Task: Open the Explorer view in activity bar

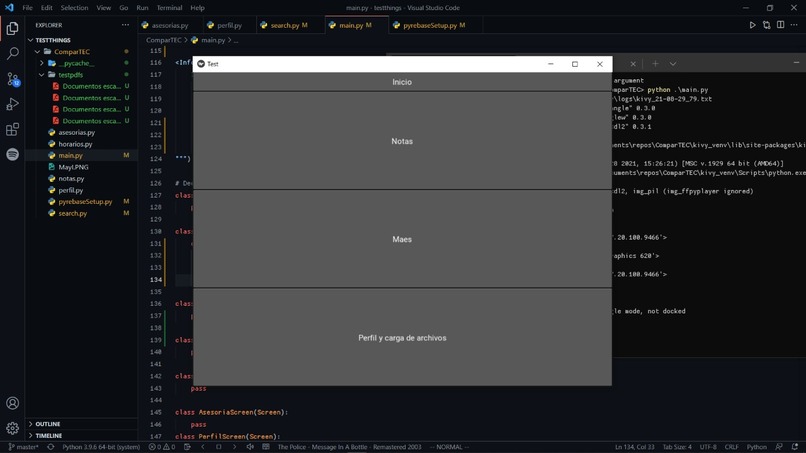Action: coord(12,28)
